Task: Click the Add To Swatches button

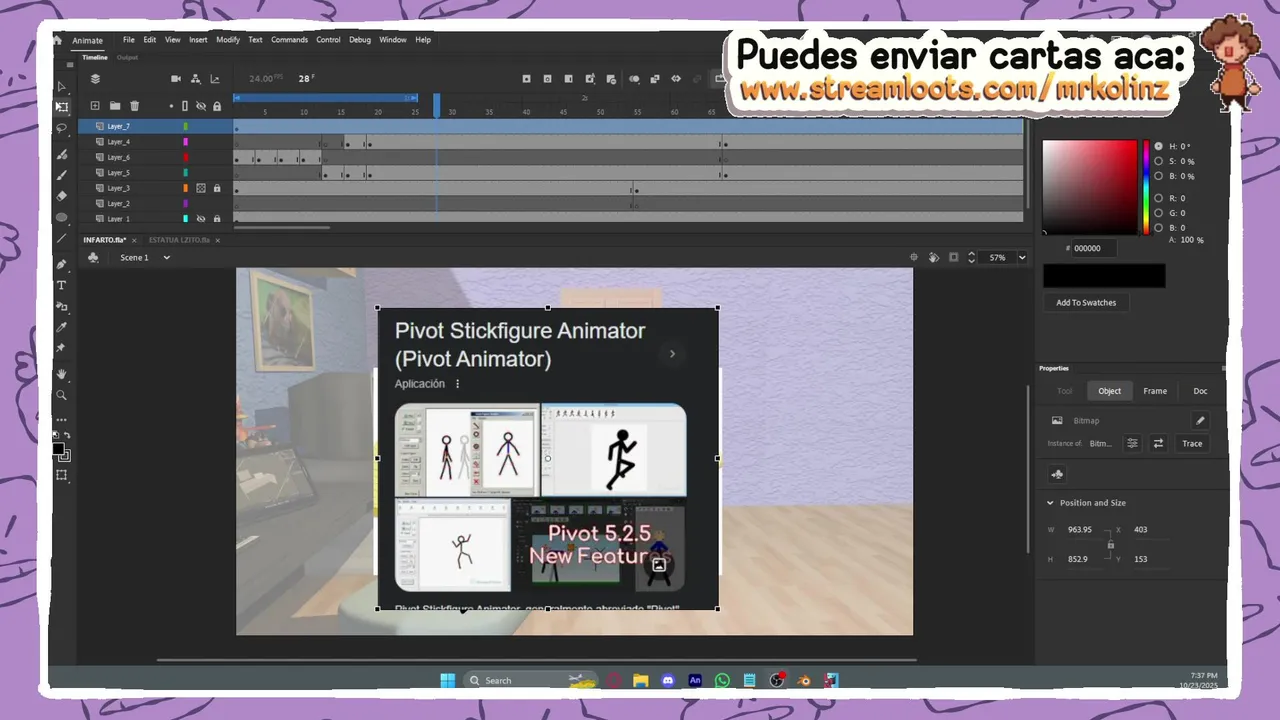Action: pos(1086,302)
